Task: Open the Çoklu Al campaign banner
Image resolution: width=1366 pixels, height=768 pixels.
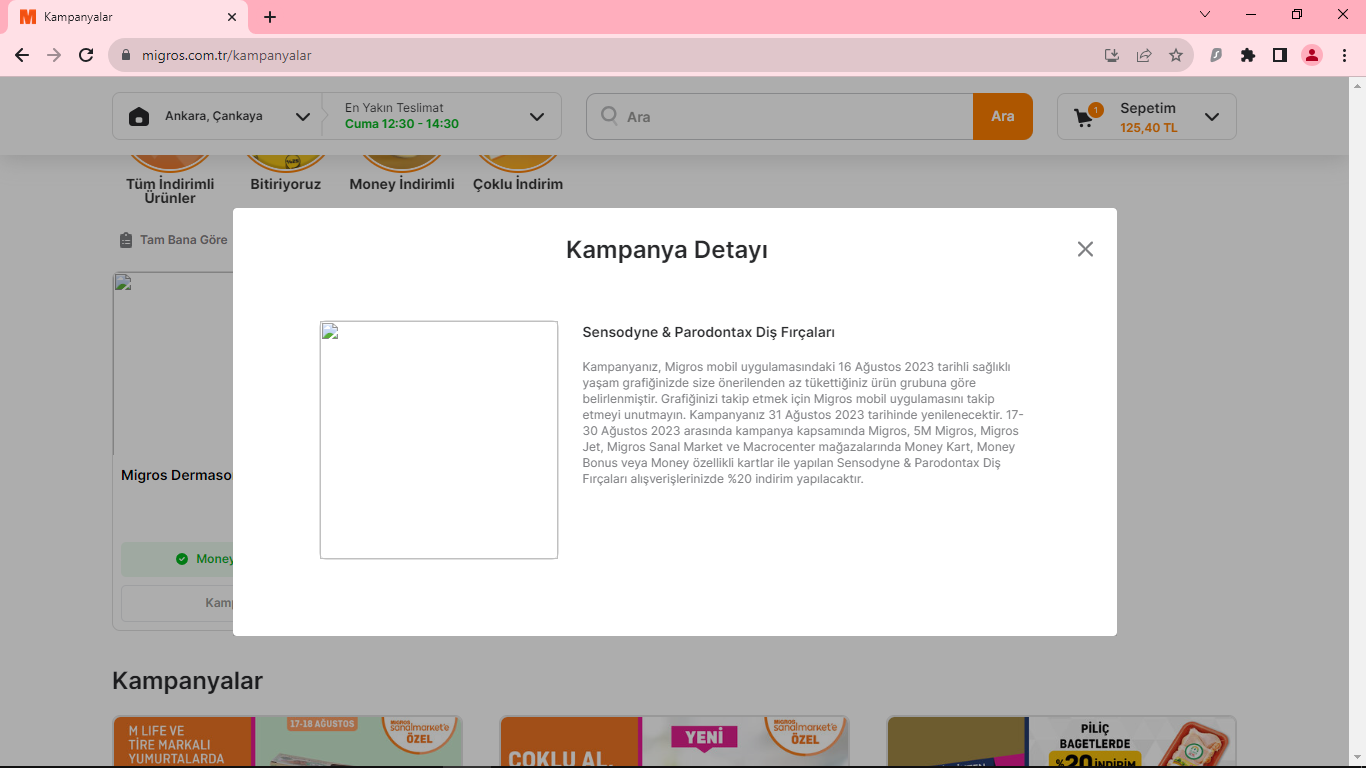Action: [x=674, y=741]
